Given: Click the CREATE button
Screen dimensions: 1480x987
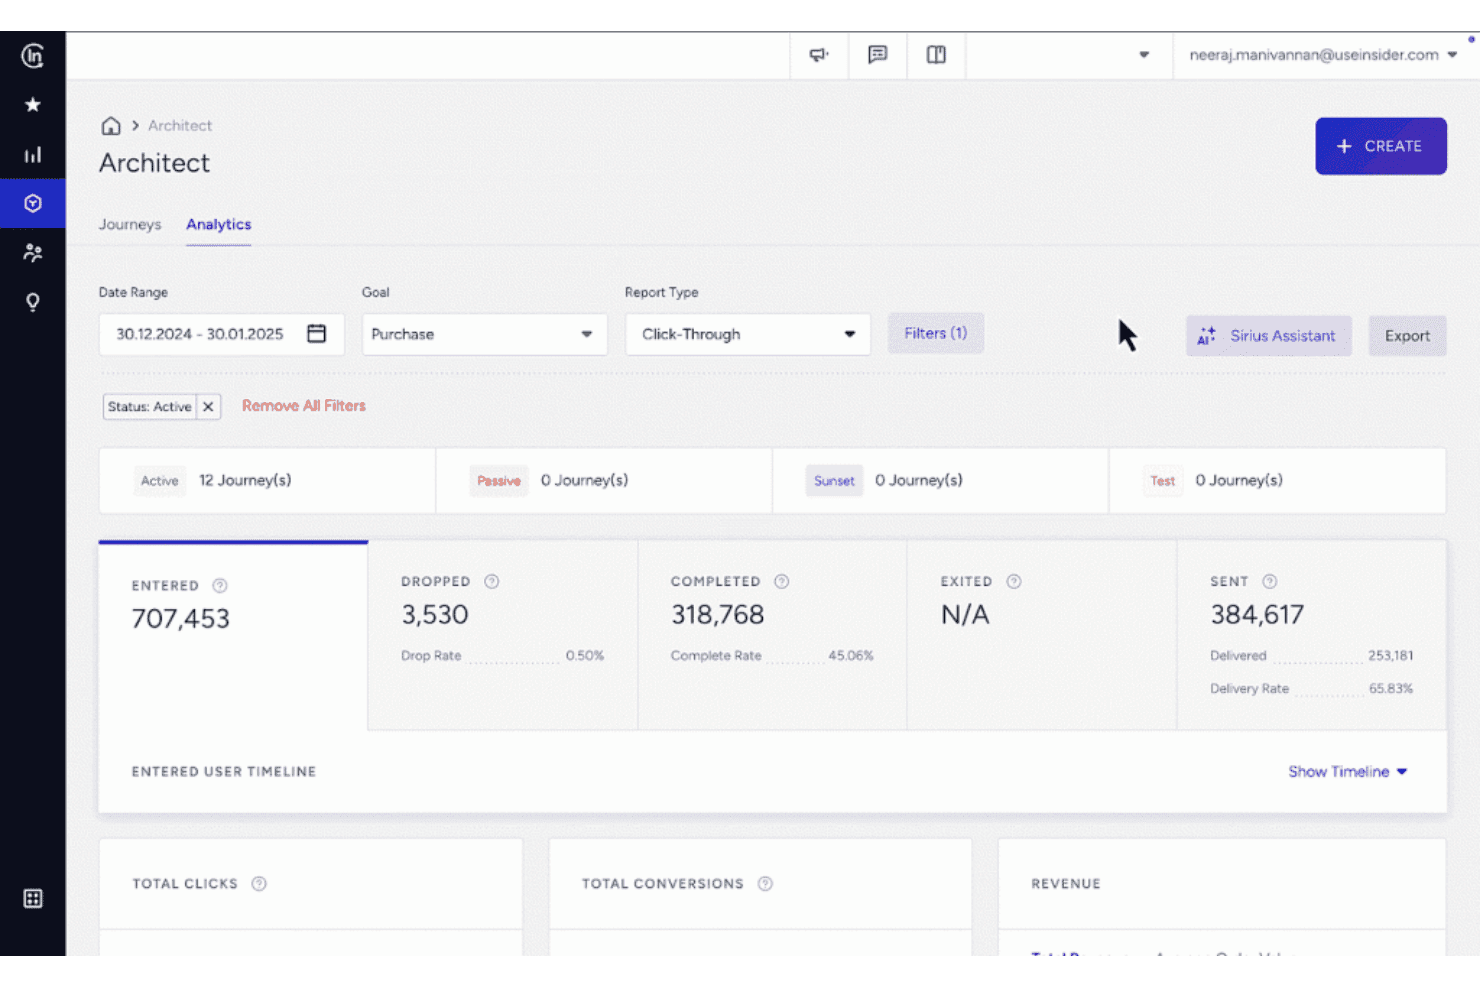Looking at the screenshot, I should pos(1381,146).
